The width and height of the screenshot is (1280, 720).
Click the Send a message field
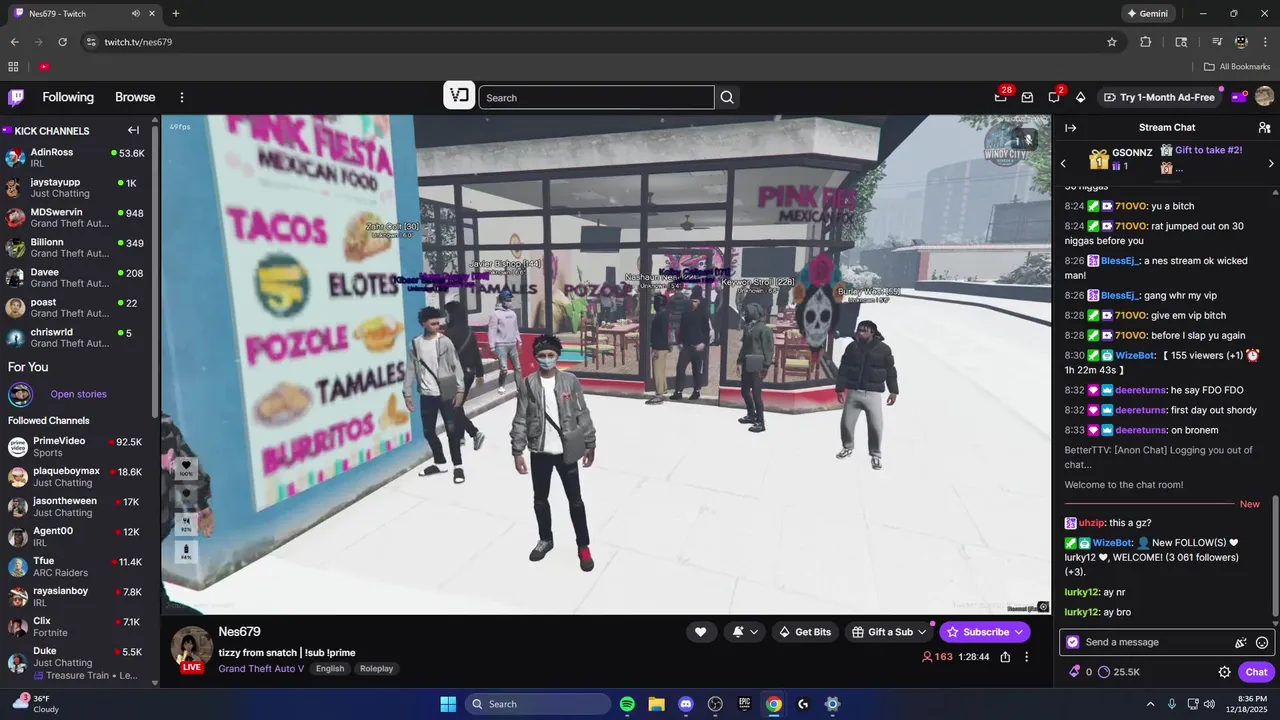(x=1166, y=642)
